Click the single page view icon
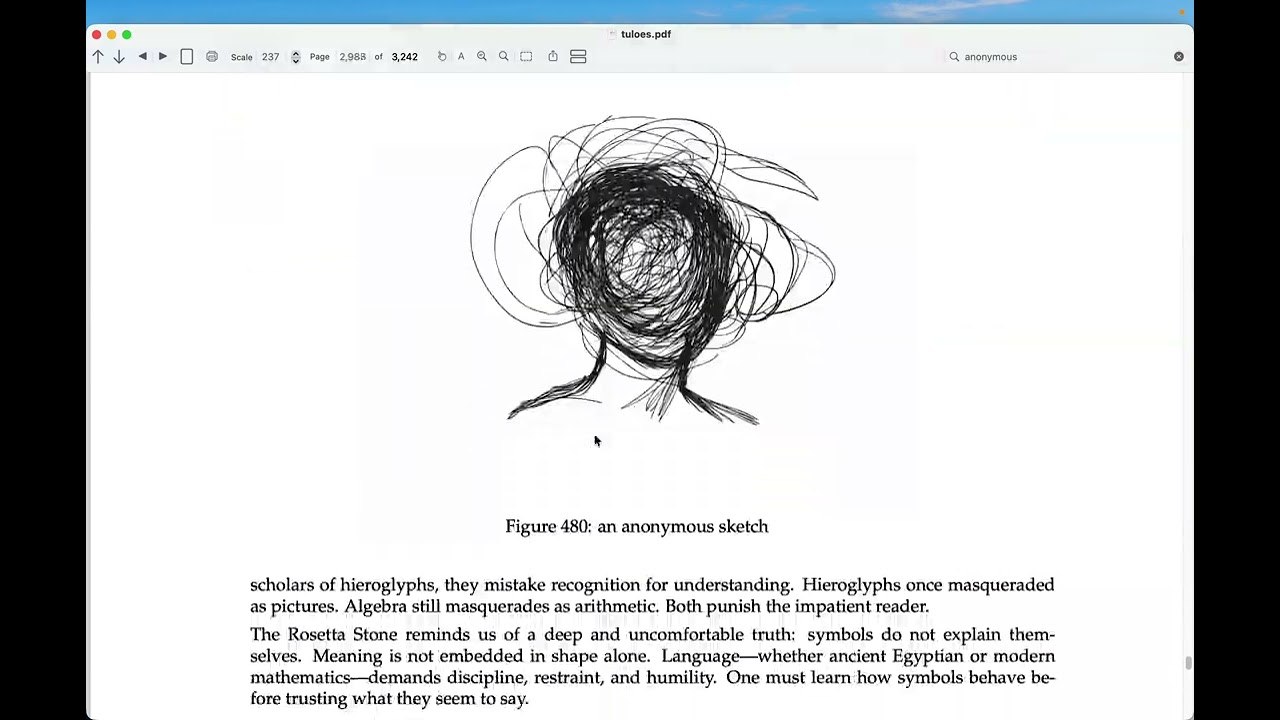Screen dimensions: 1280x720 pos(187,57)
